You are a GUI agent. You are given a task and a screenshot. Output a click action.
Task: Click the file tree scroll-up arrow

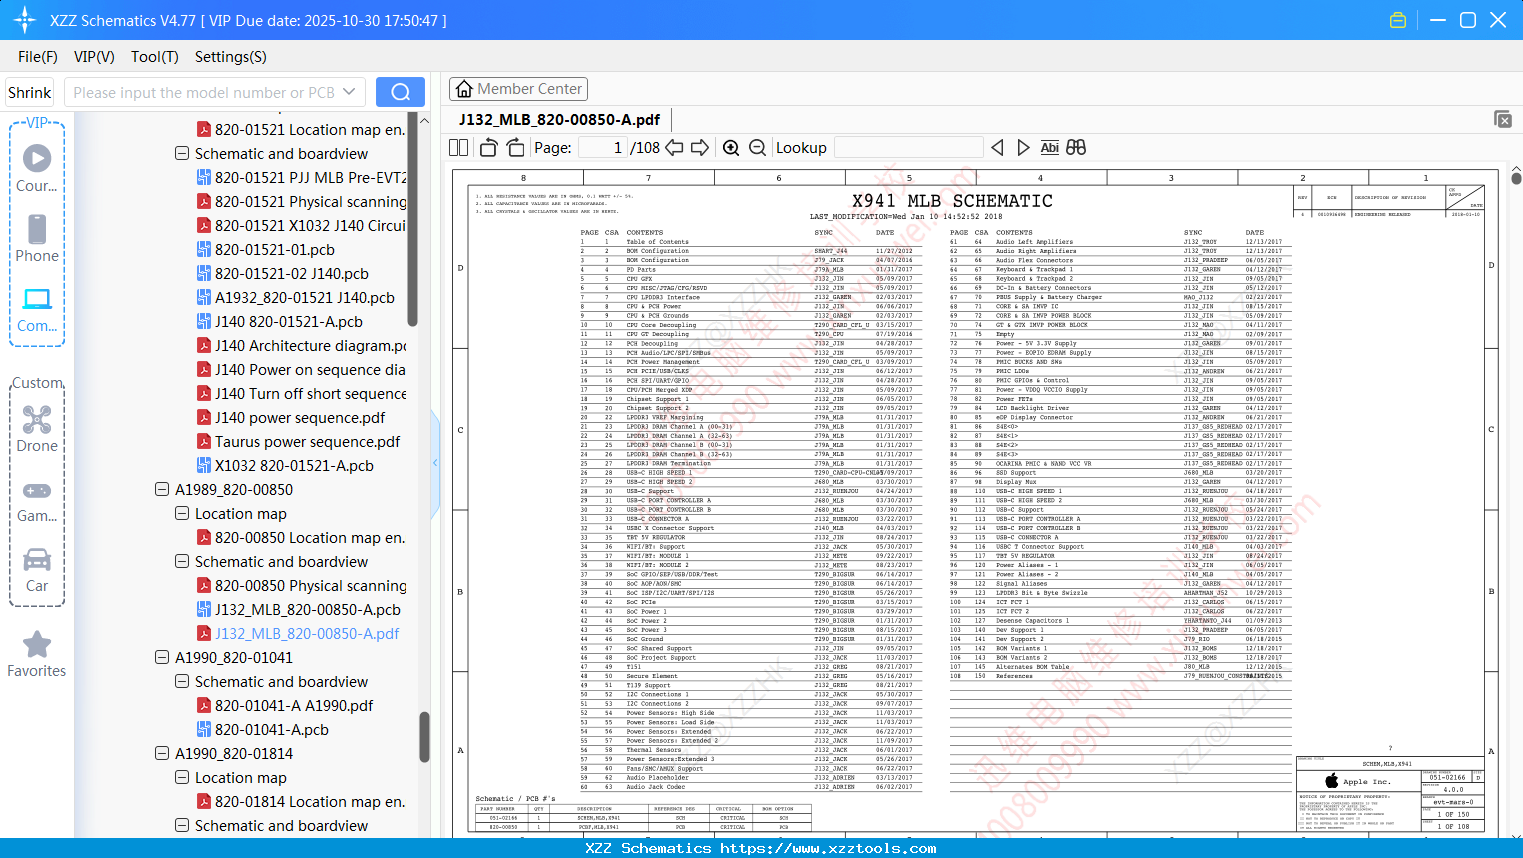pyautogui.click(x=424, y=121)
